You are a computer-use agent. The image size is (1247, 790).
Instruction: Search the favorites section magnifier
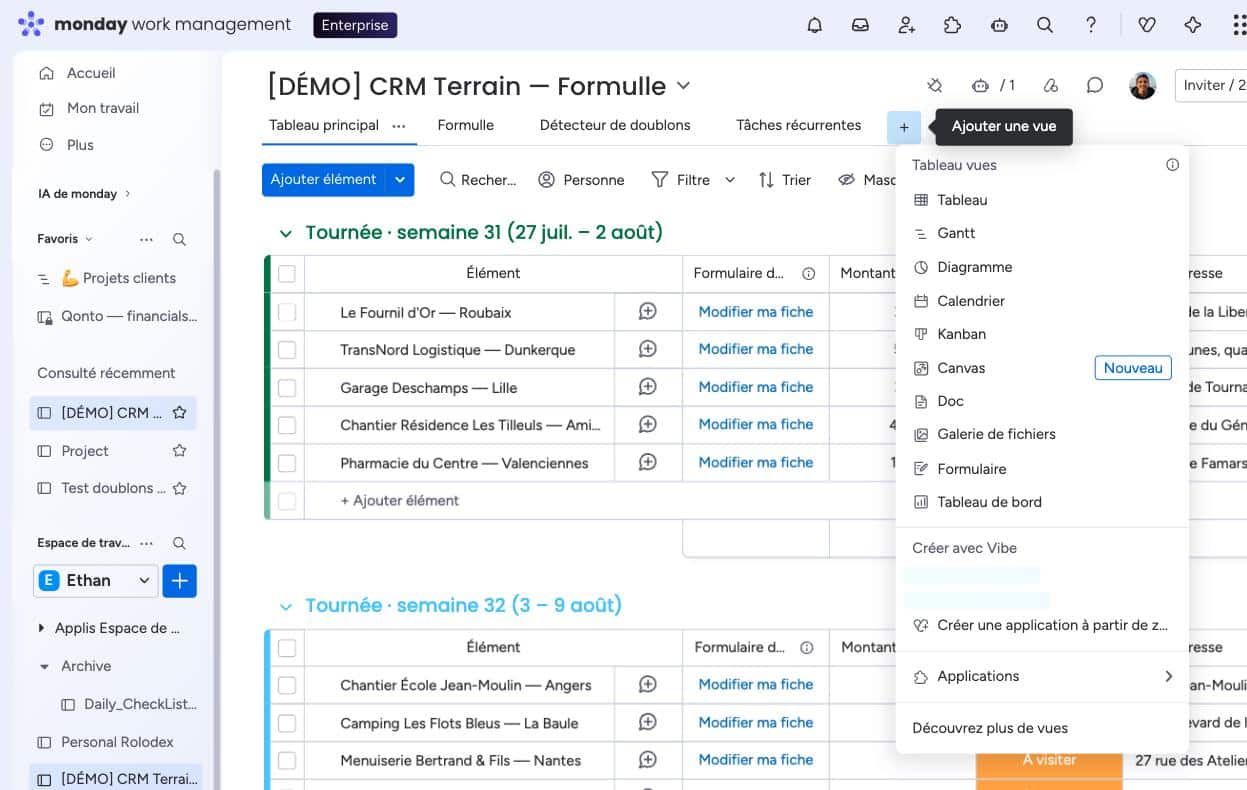(x=179, y=239)
